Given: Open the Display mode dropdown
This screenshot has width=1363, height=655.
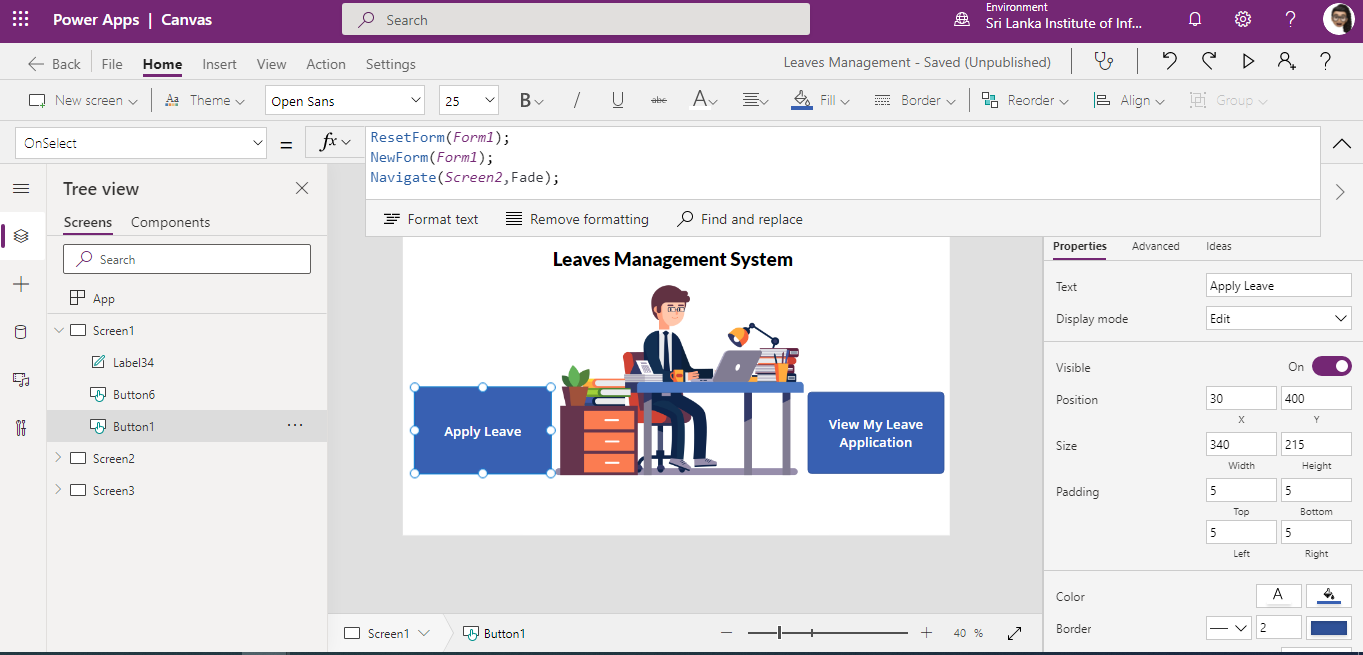Looking at the screenshot, I should pyautogui.click(x=1279, y=319).
